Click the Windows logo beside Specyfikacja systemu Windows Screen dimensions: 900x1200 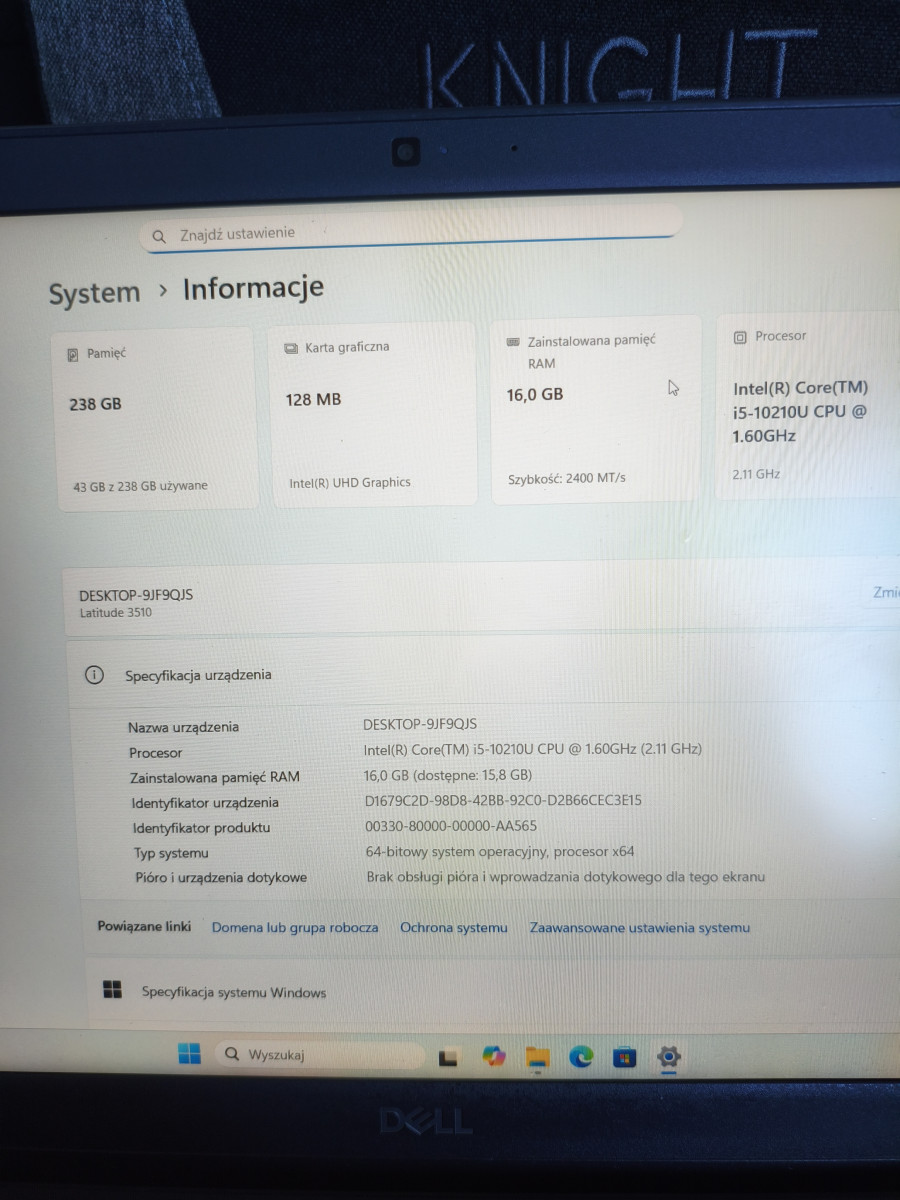coord(113,990)
